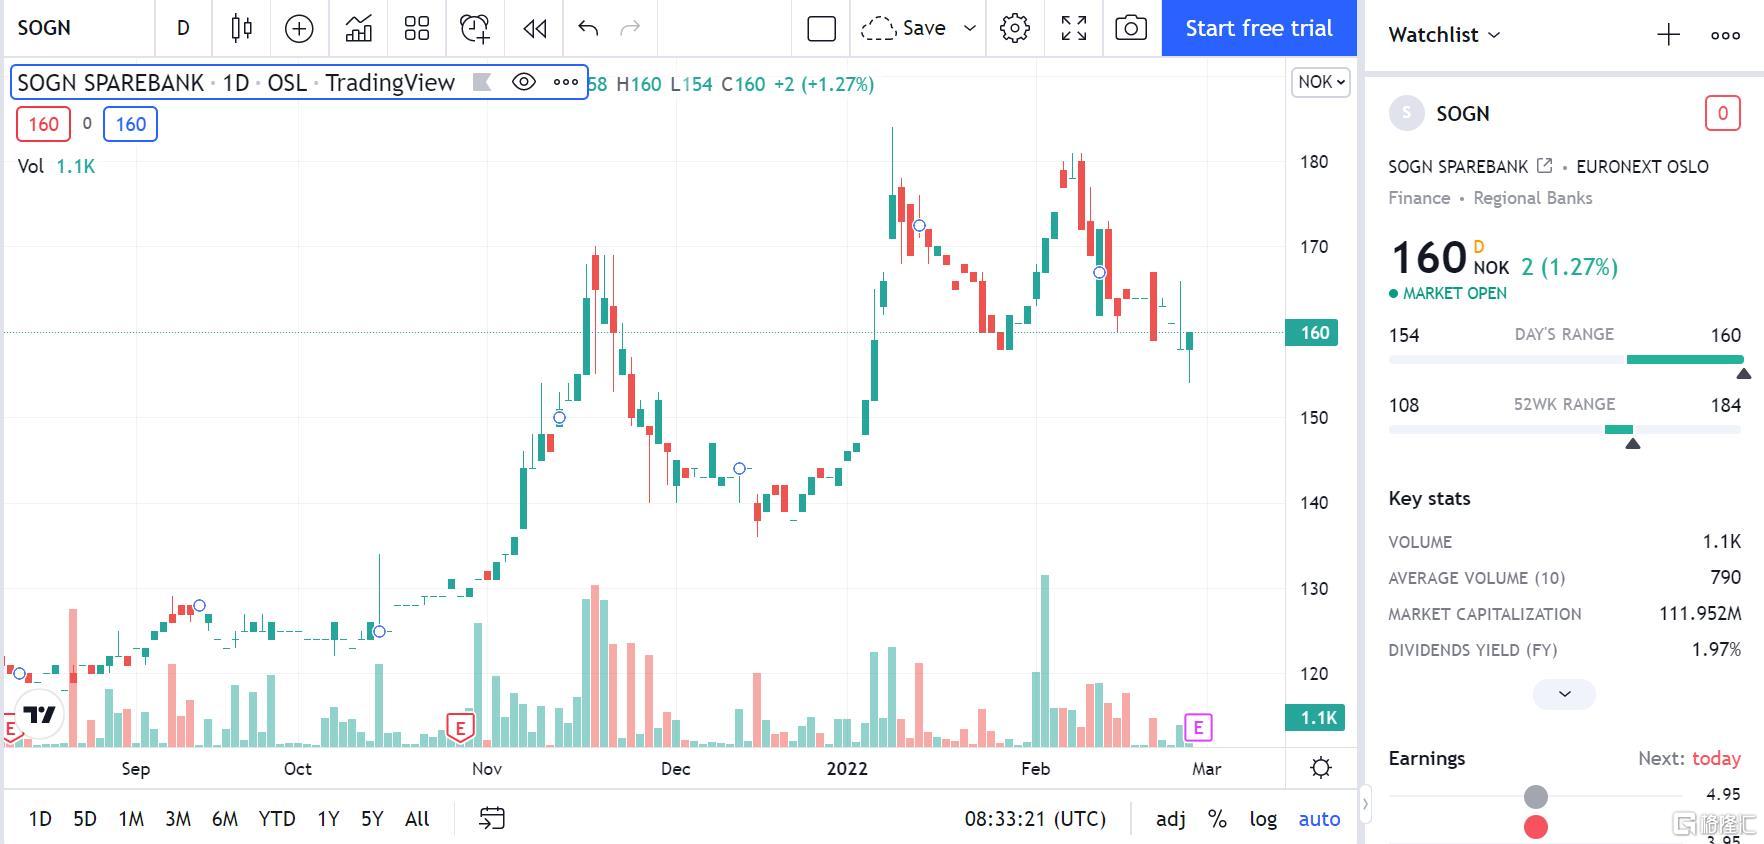This screenshot has width=1764, height=844.
Task: Toggle percent scale mode
Action: [1217, 819]
